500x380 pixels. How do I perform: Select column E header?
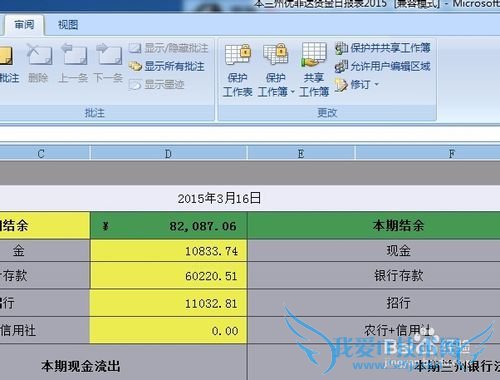pos(301,154)
